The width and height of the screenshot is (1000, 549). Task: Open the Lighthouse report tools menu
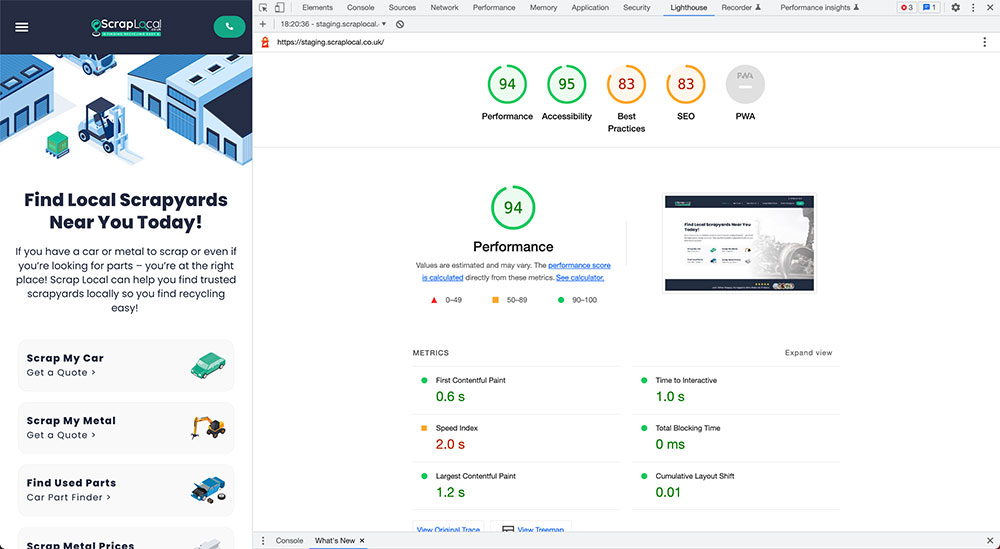(x=985, y=42)
